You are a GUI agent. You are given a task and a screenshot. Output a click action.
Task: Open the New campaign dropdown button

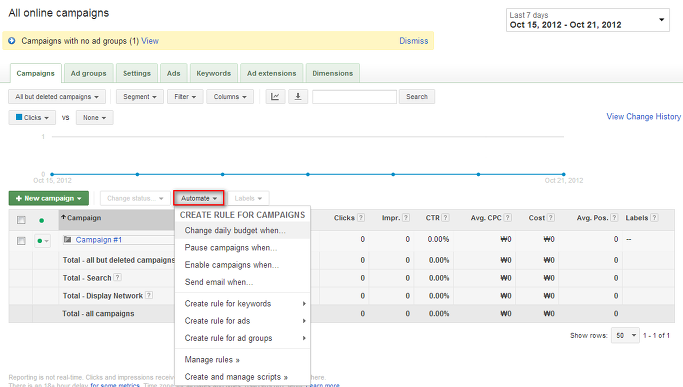[49, 198]
